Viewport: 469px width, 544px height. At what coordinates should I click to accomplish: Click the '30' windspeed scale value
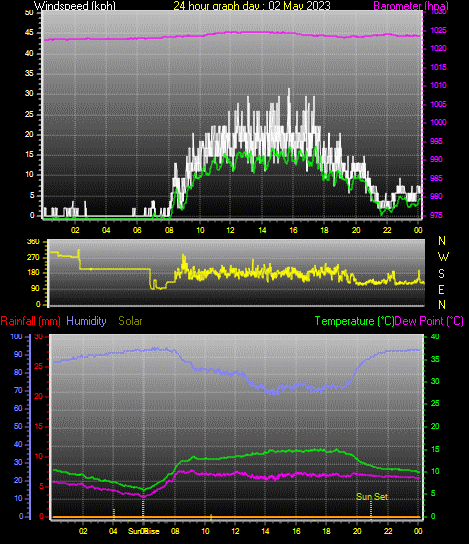(29, 94)
